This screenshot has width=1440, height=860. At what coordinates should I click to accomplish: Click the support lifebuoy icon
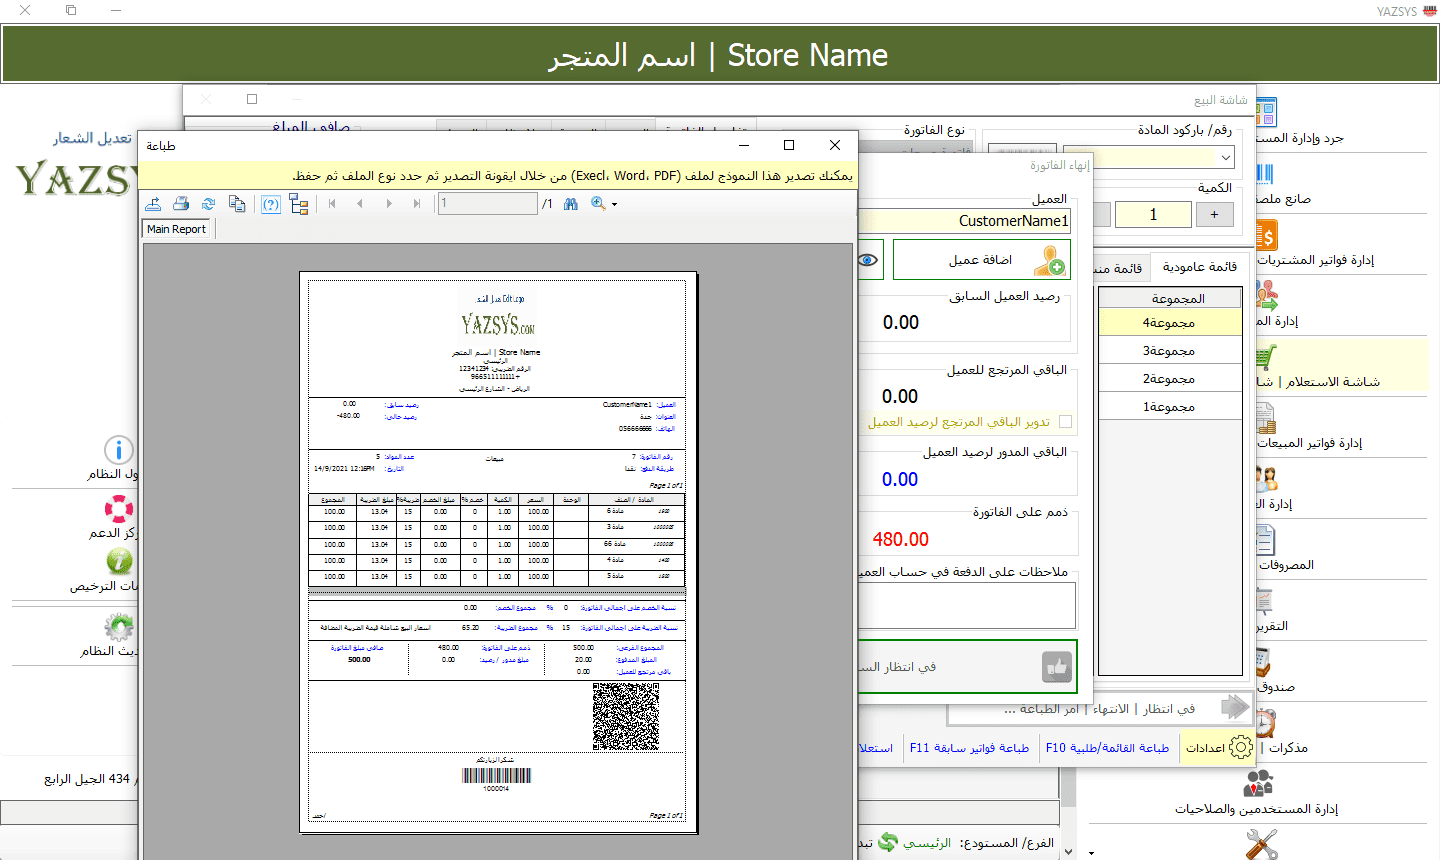(119, 509)
